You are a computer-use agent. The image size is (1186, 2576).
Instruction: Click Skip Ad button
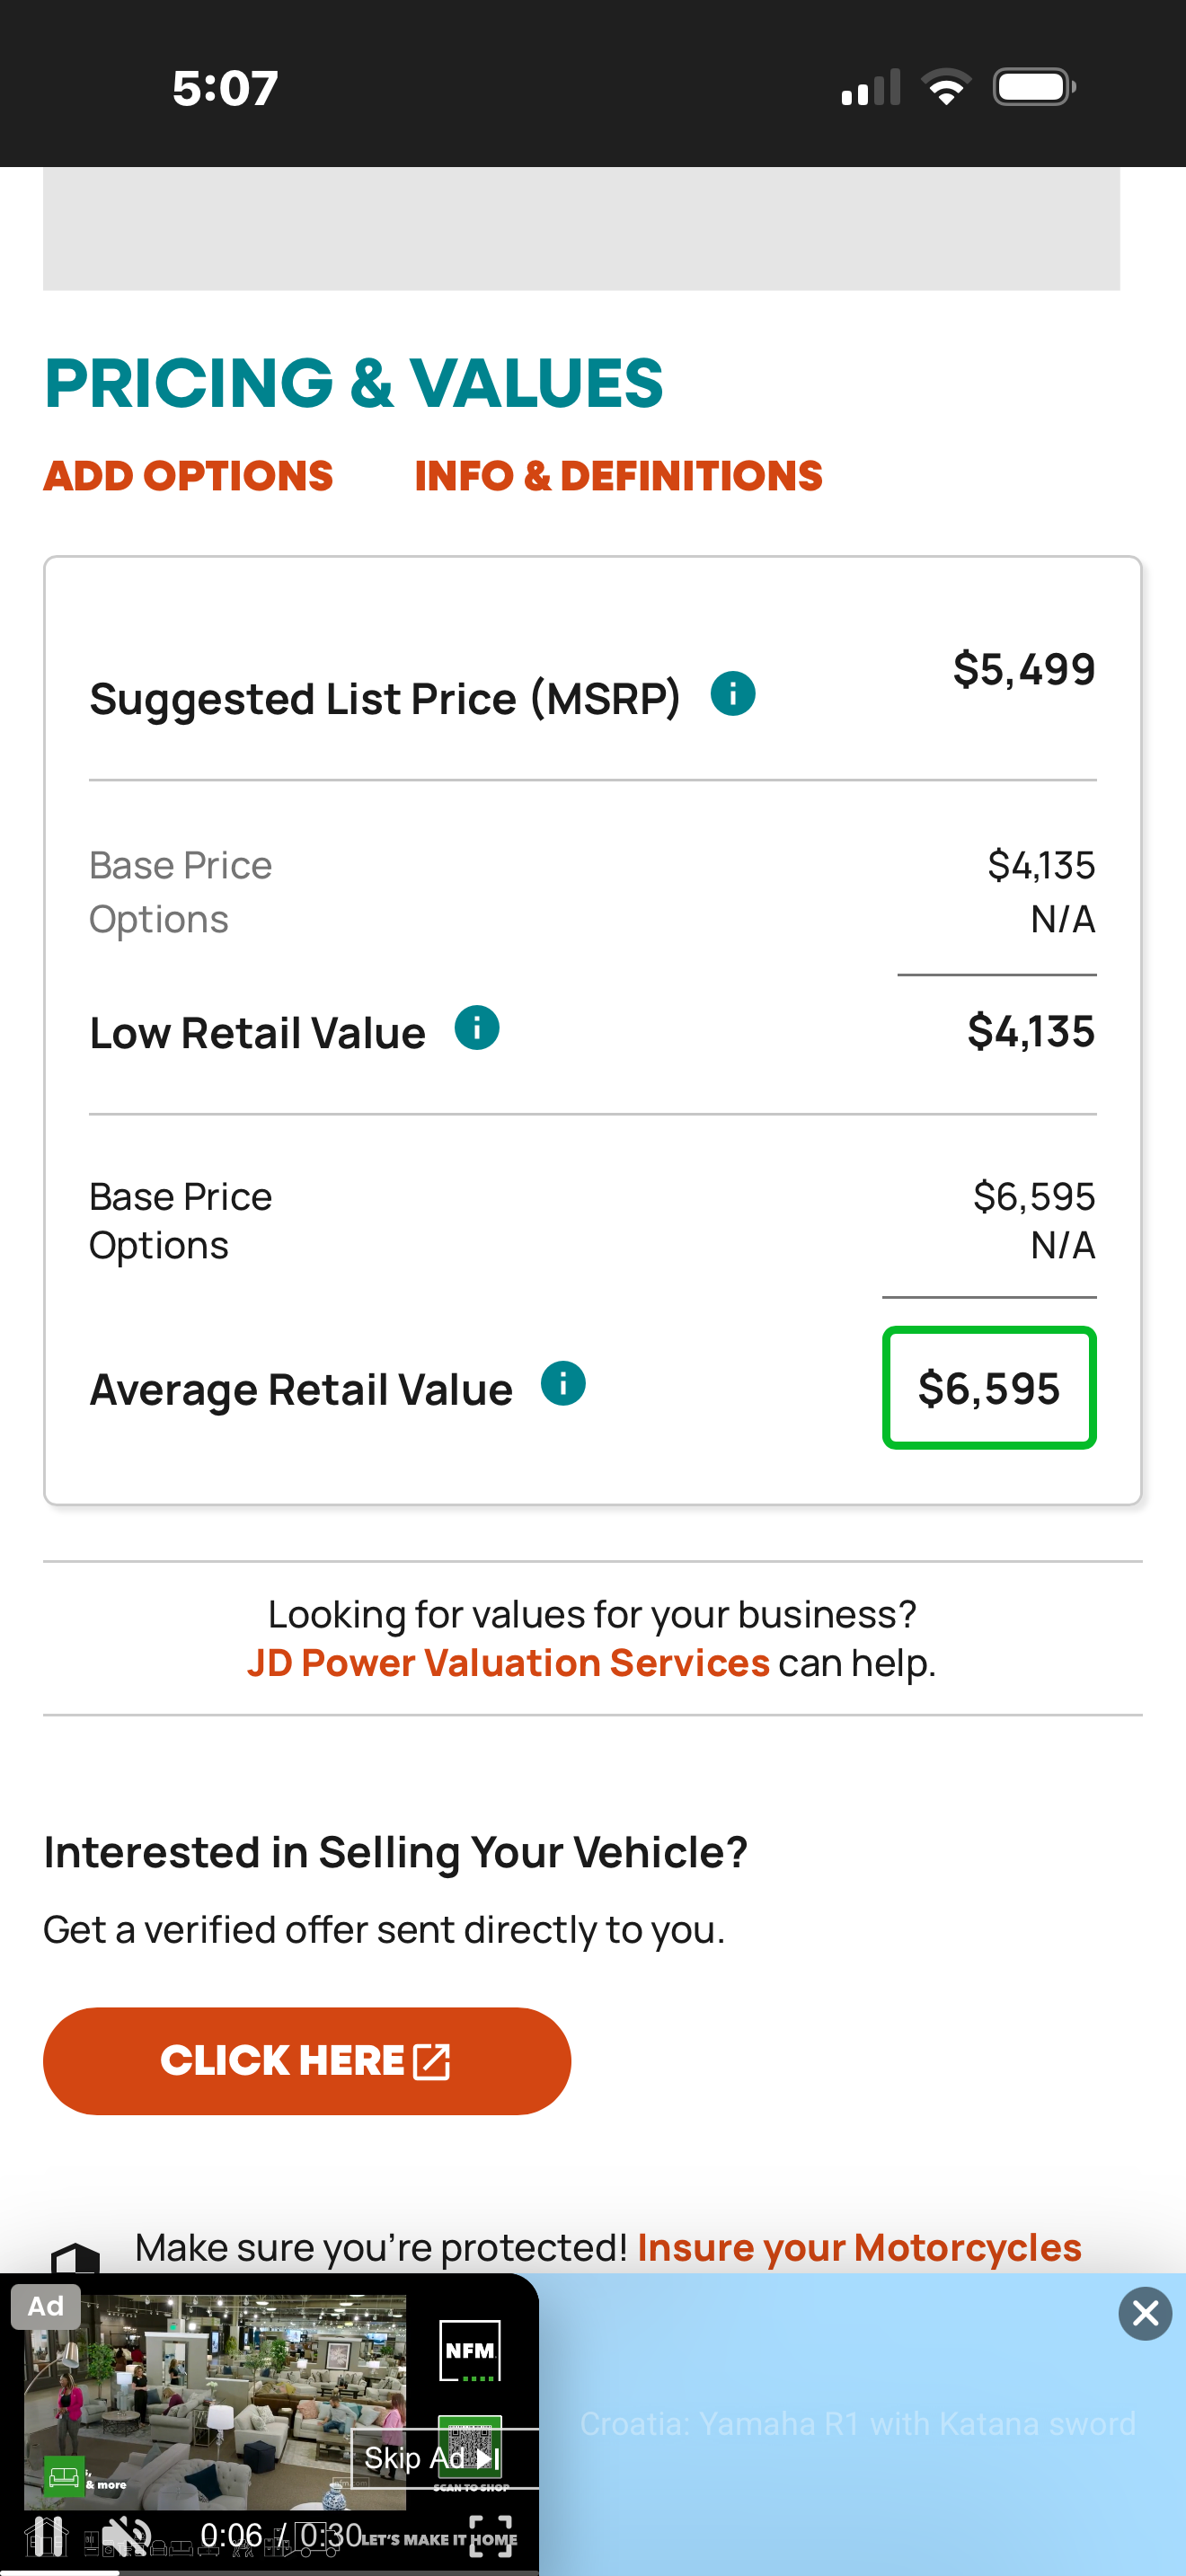pyautogui.click(x=430, y=2458)
